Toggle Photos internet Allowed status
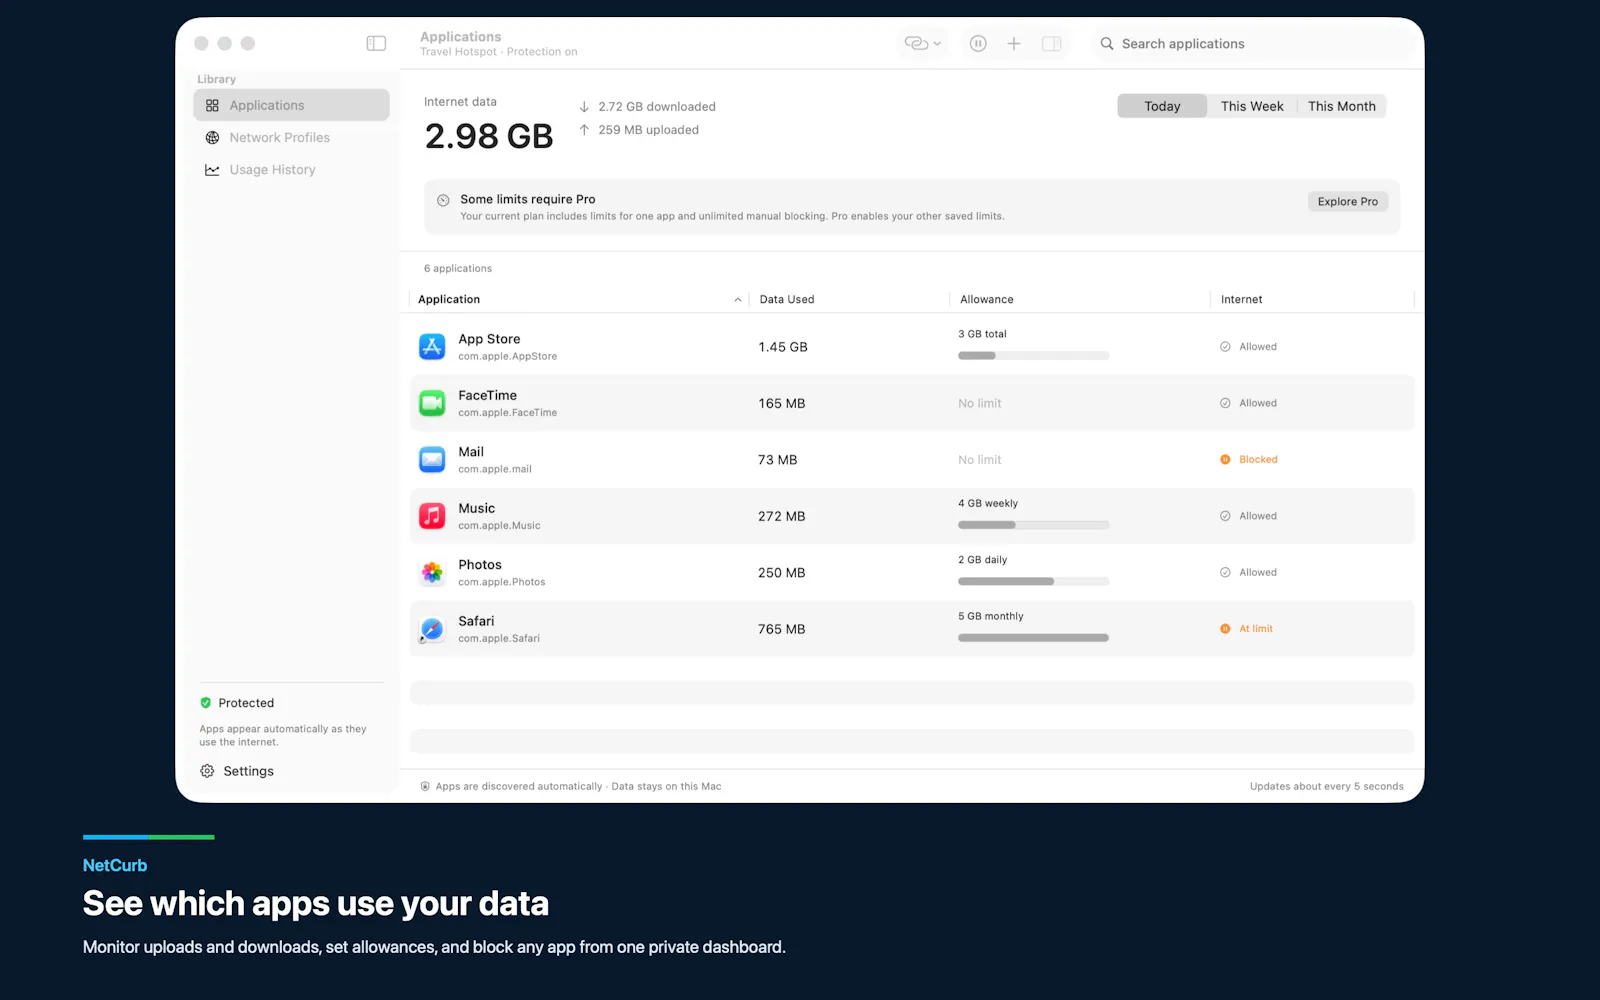 [x=1248, y=573]
